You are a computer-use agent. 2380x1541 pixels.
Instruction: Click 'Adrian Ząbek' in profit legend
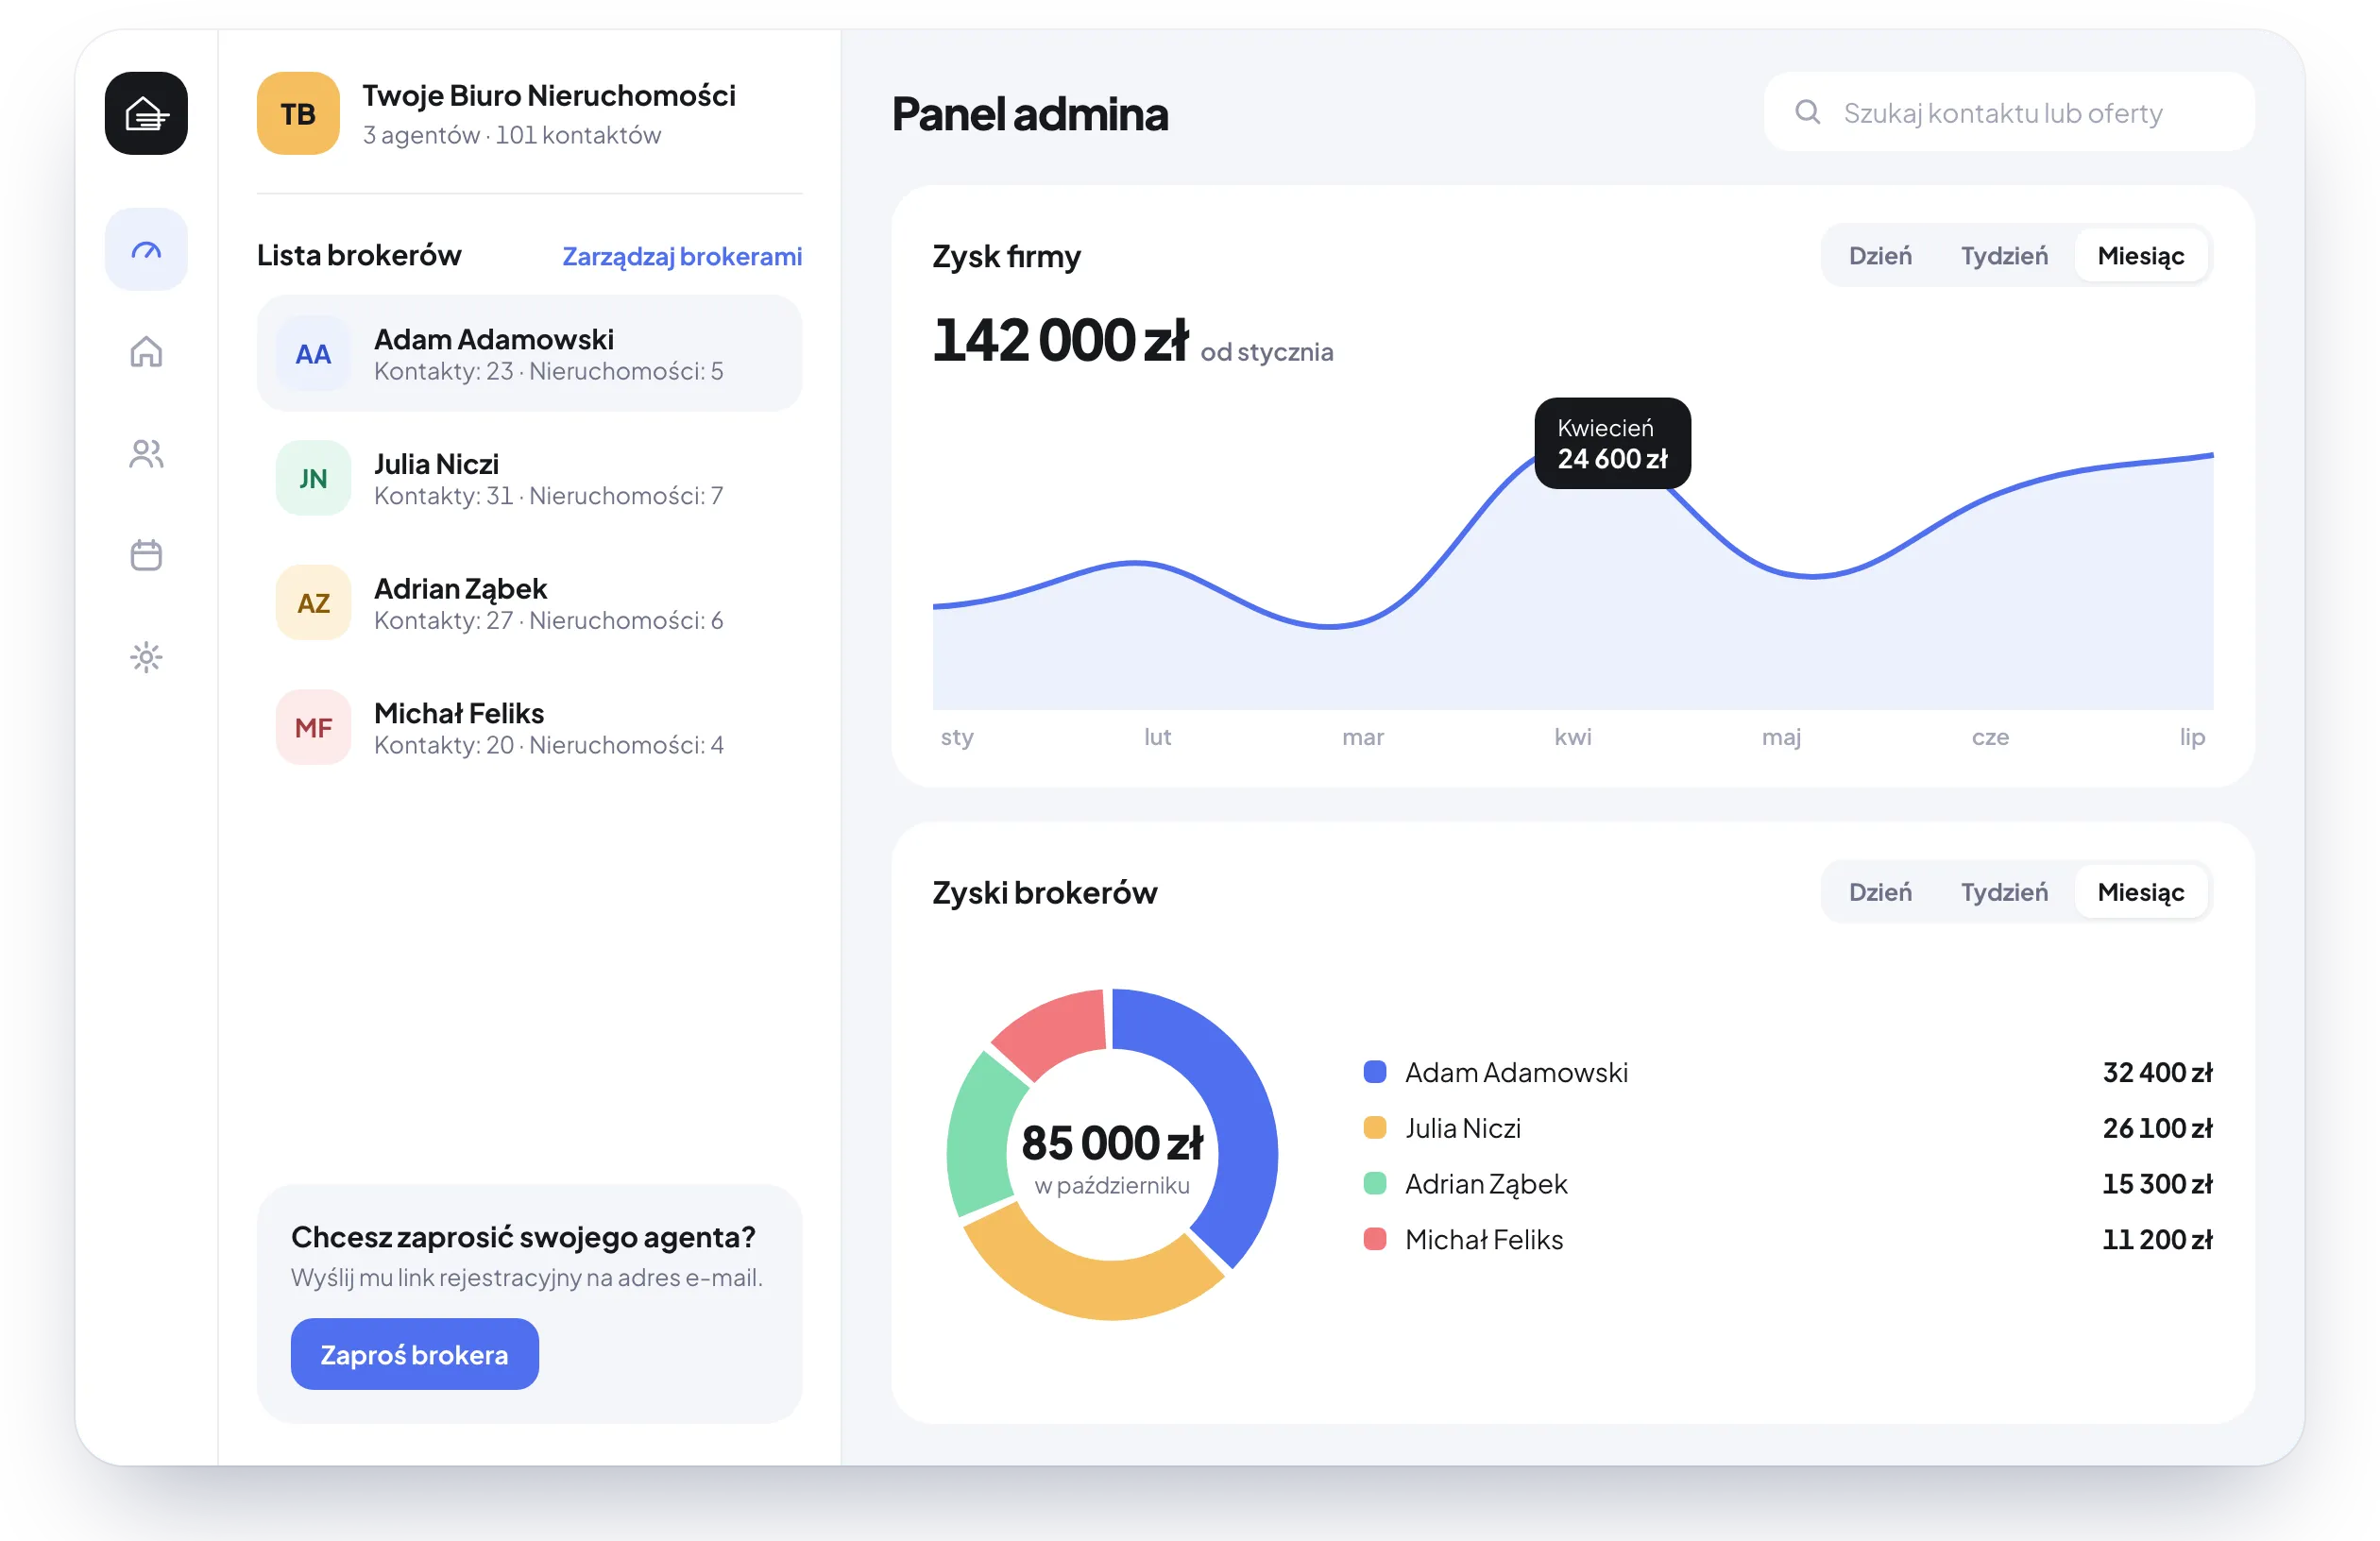point(1486,1184)
